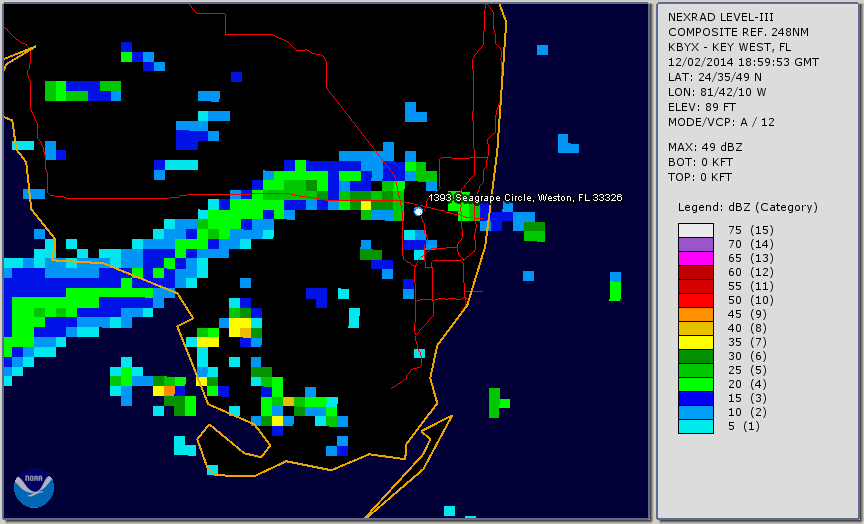
Task: Click the NOAA logo icon
Action: (34, 488)
